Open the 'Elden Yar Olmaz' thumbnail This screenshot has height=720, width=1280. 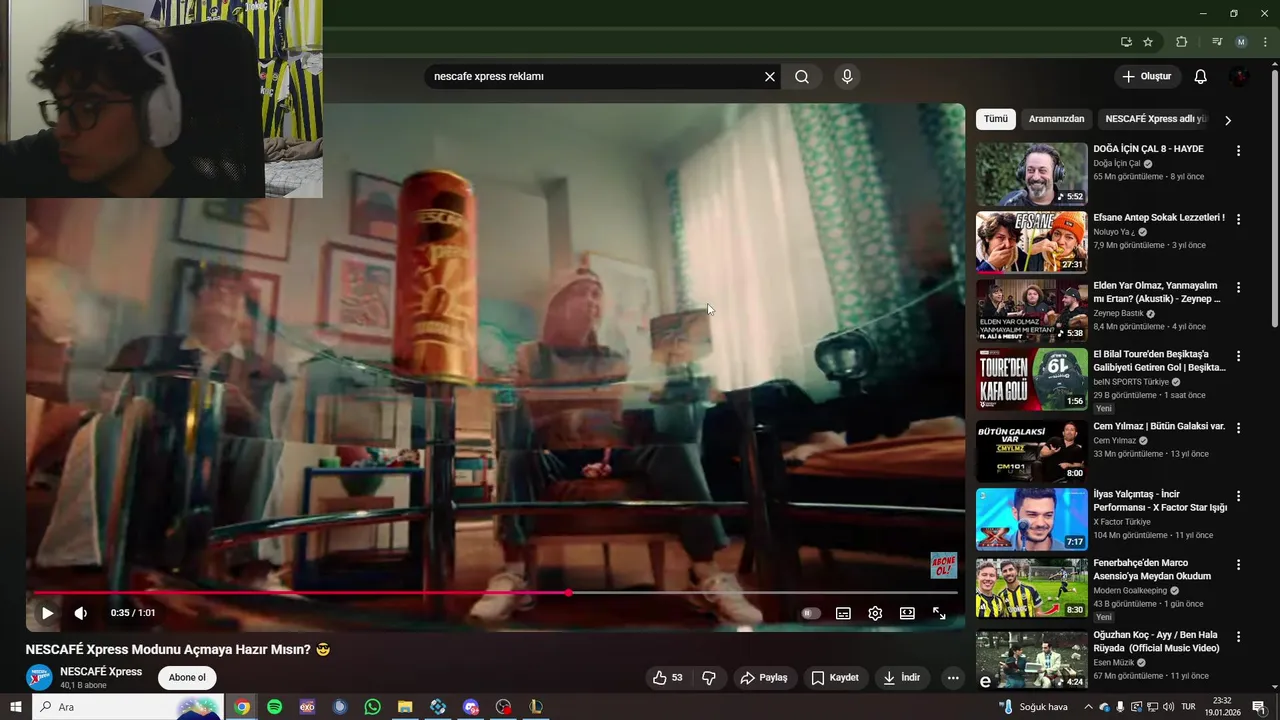1031,311
